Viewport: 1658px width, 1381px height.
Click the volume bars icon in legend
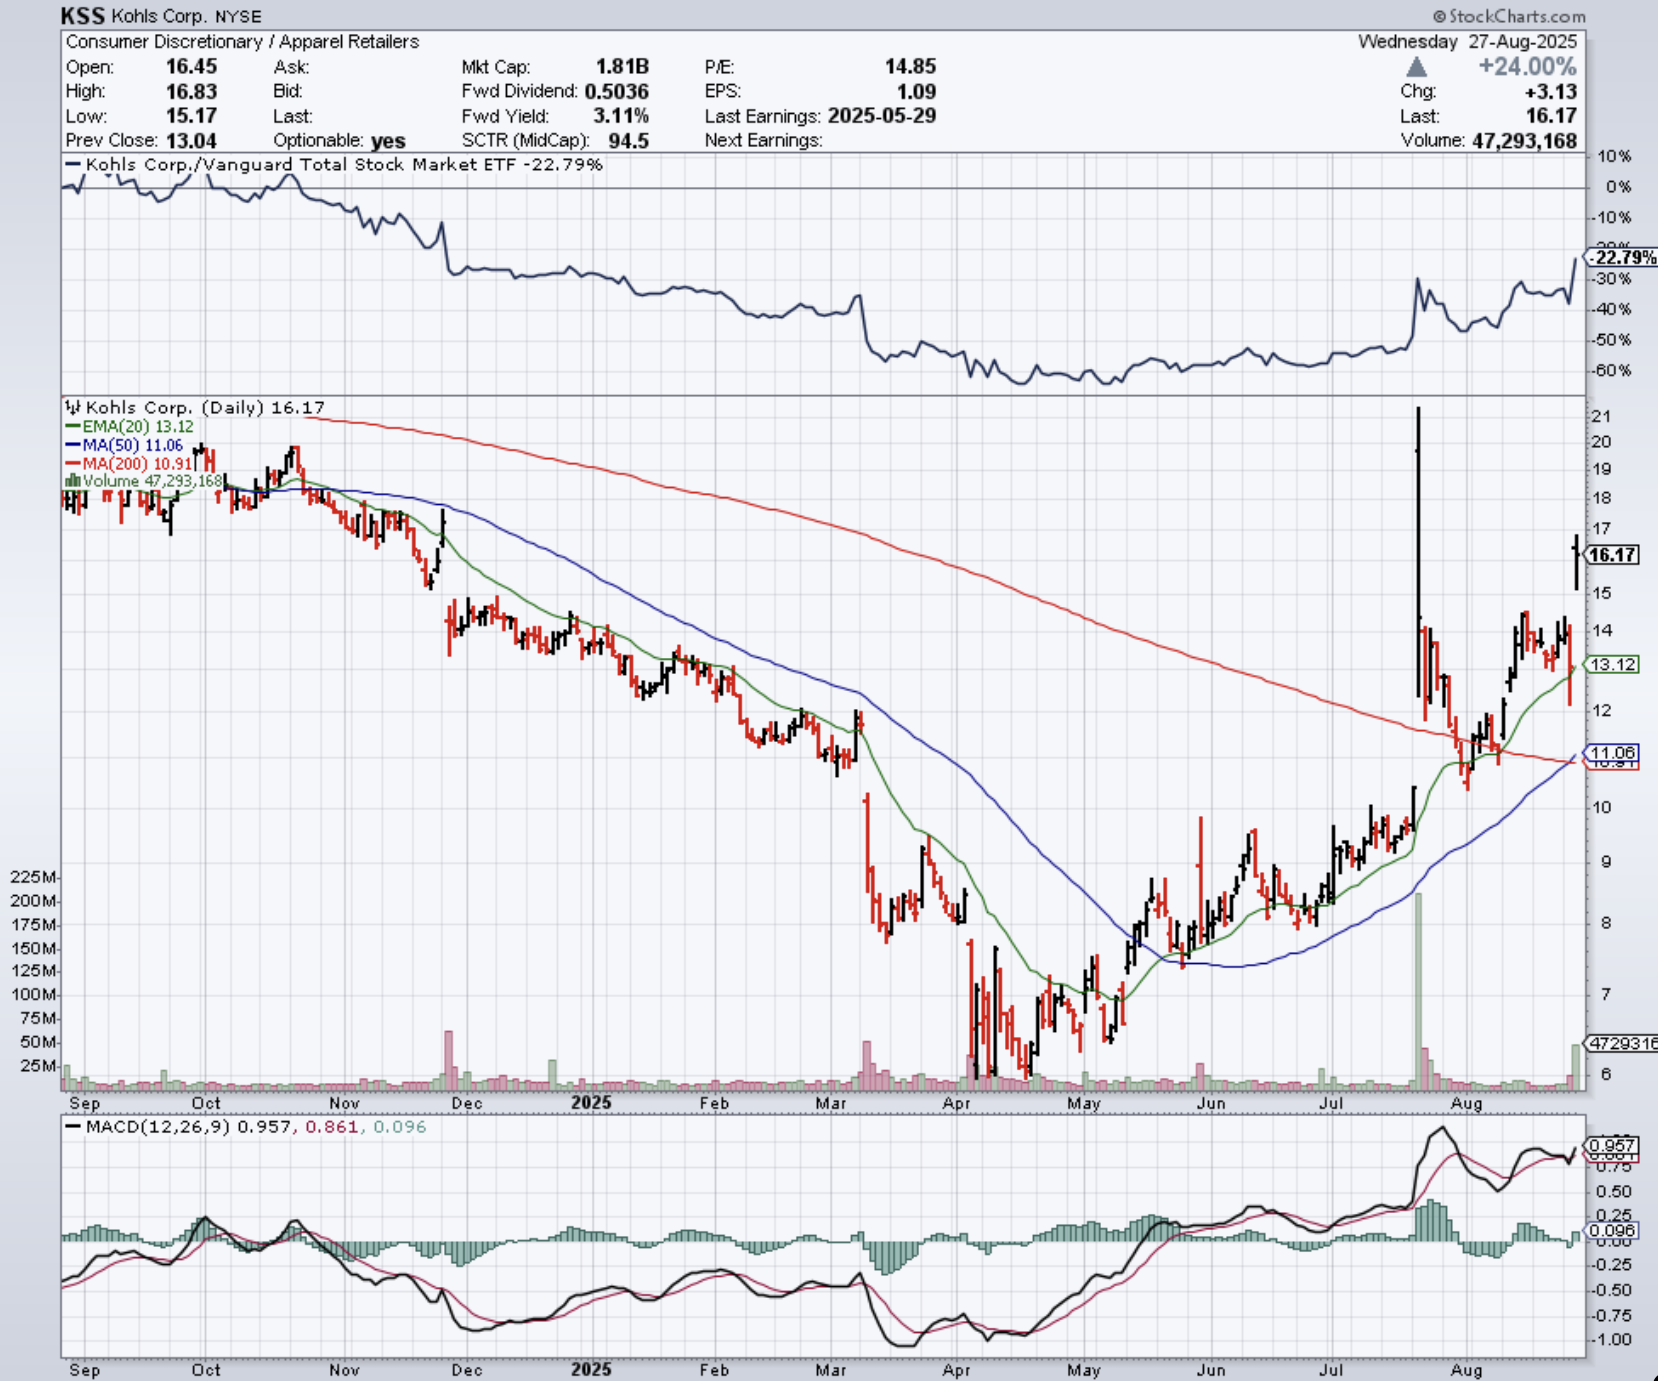tap(72, 481)
